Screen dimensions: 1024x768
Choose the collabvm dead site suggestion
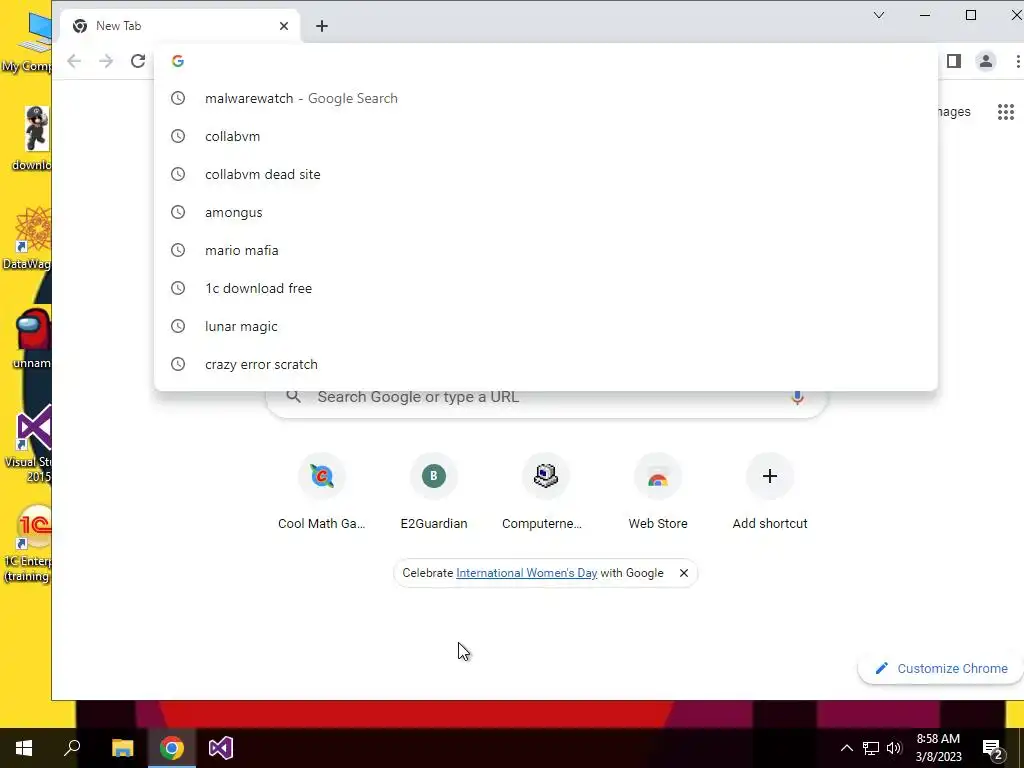click(546, 174)
